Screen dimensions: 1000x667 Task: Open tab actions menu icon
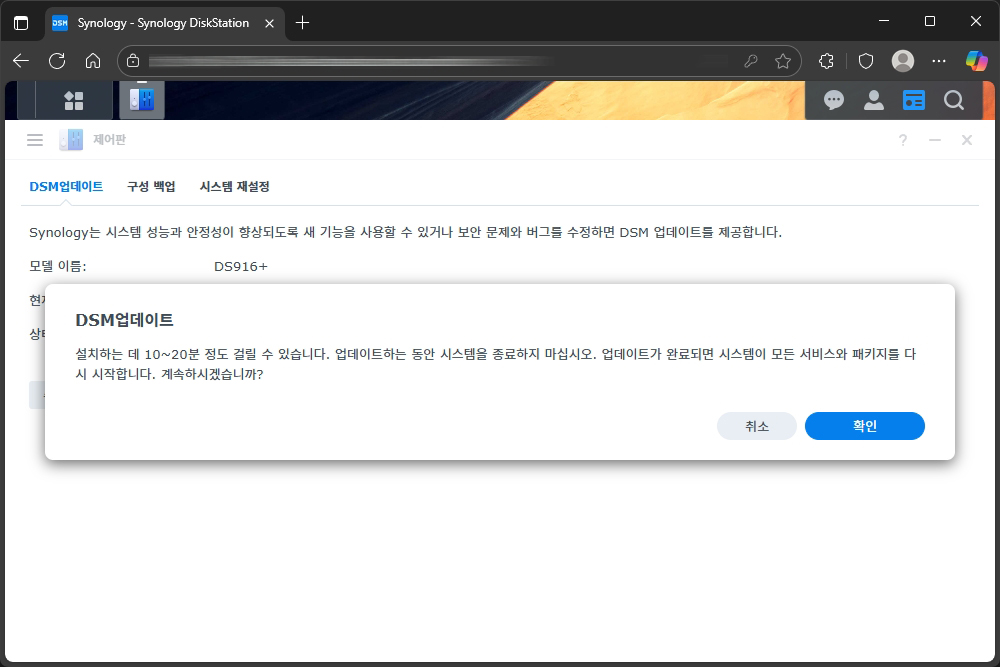(x=21, y=23)
